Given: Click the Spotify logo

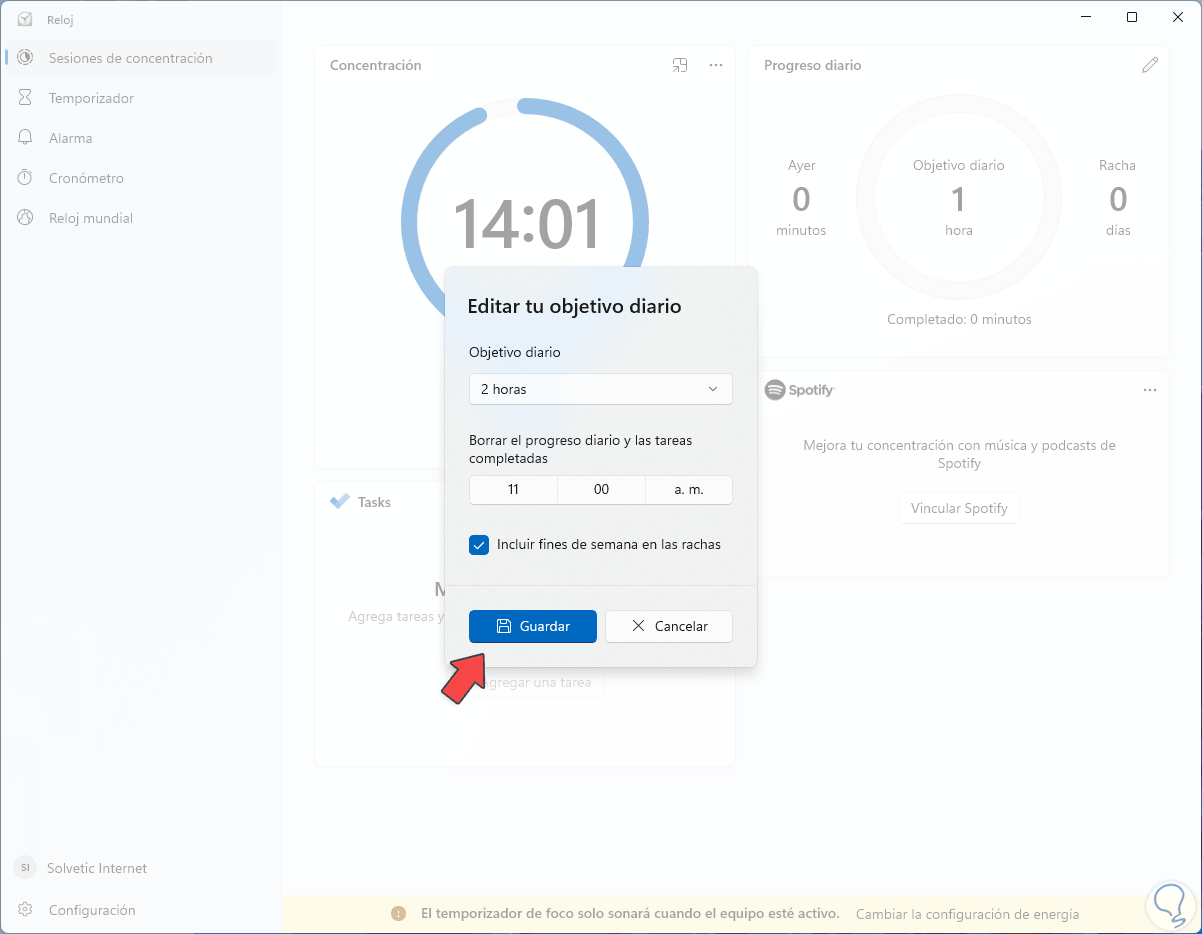Looking at the screenshot, I should [x=799, y=390].
